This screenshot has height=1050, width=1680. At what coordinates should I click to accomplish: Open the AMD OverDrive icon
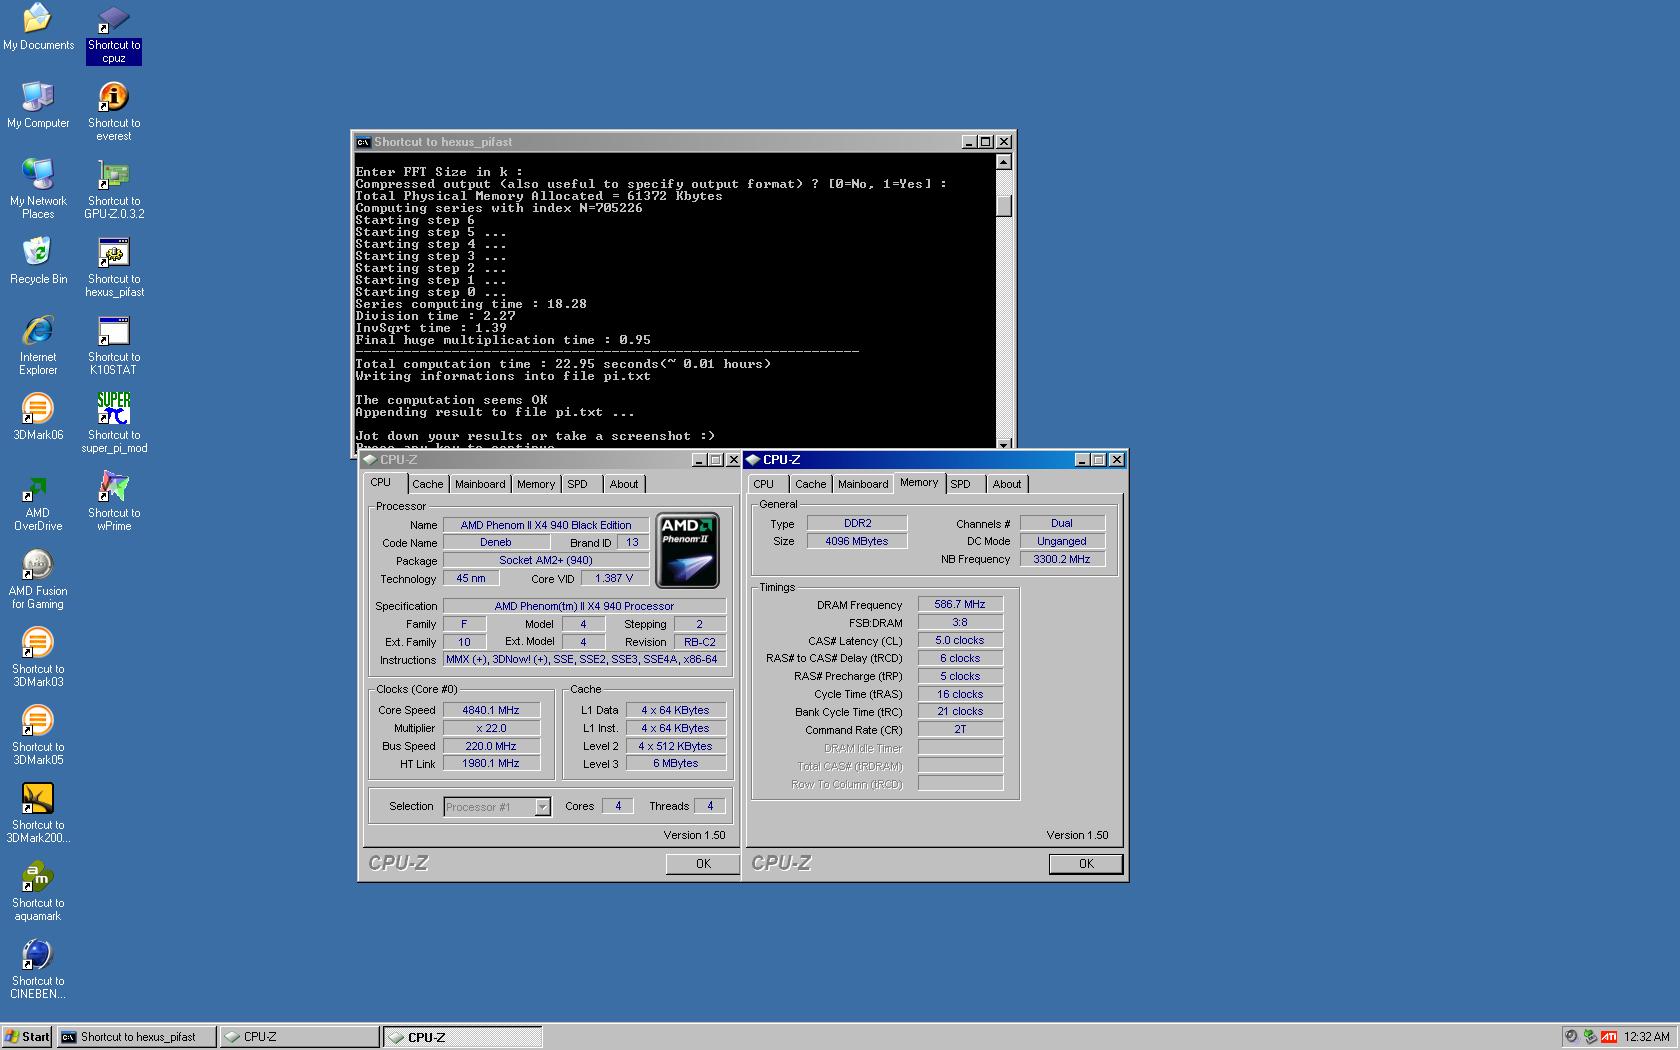click(38, 502)
